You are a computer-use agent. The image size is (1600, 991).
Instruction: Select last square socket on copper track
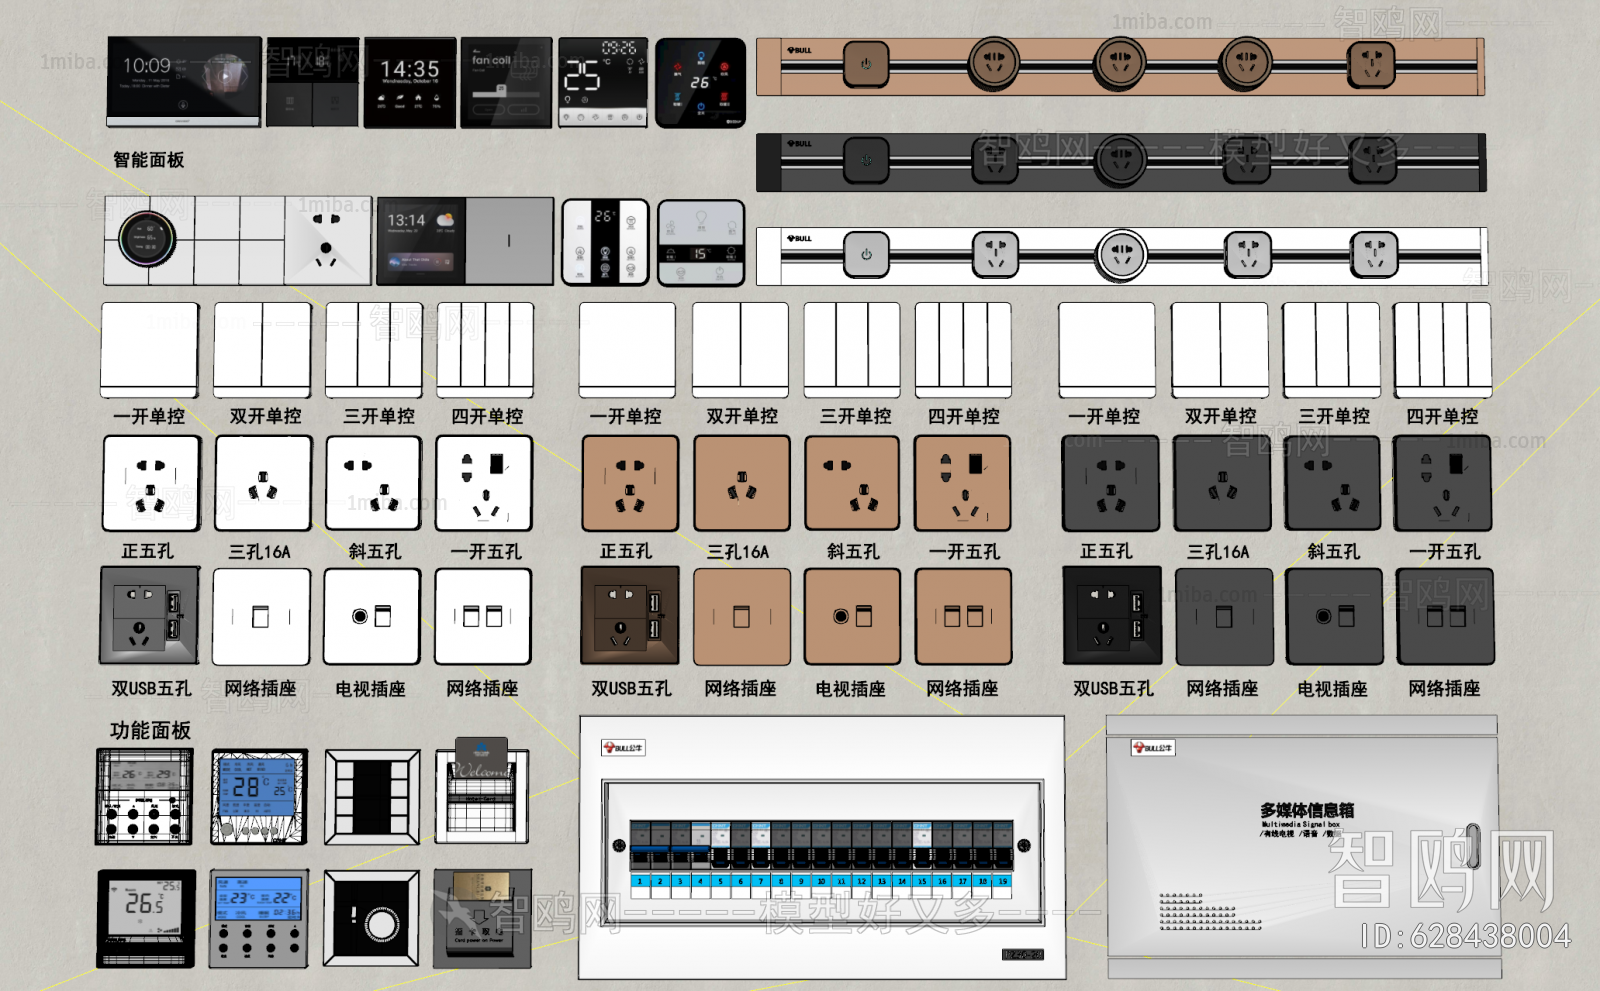point(1372,65)
